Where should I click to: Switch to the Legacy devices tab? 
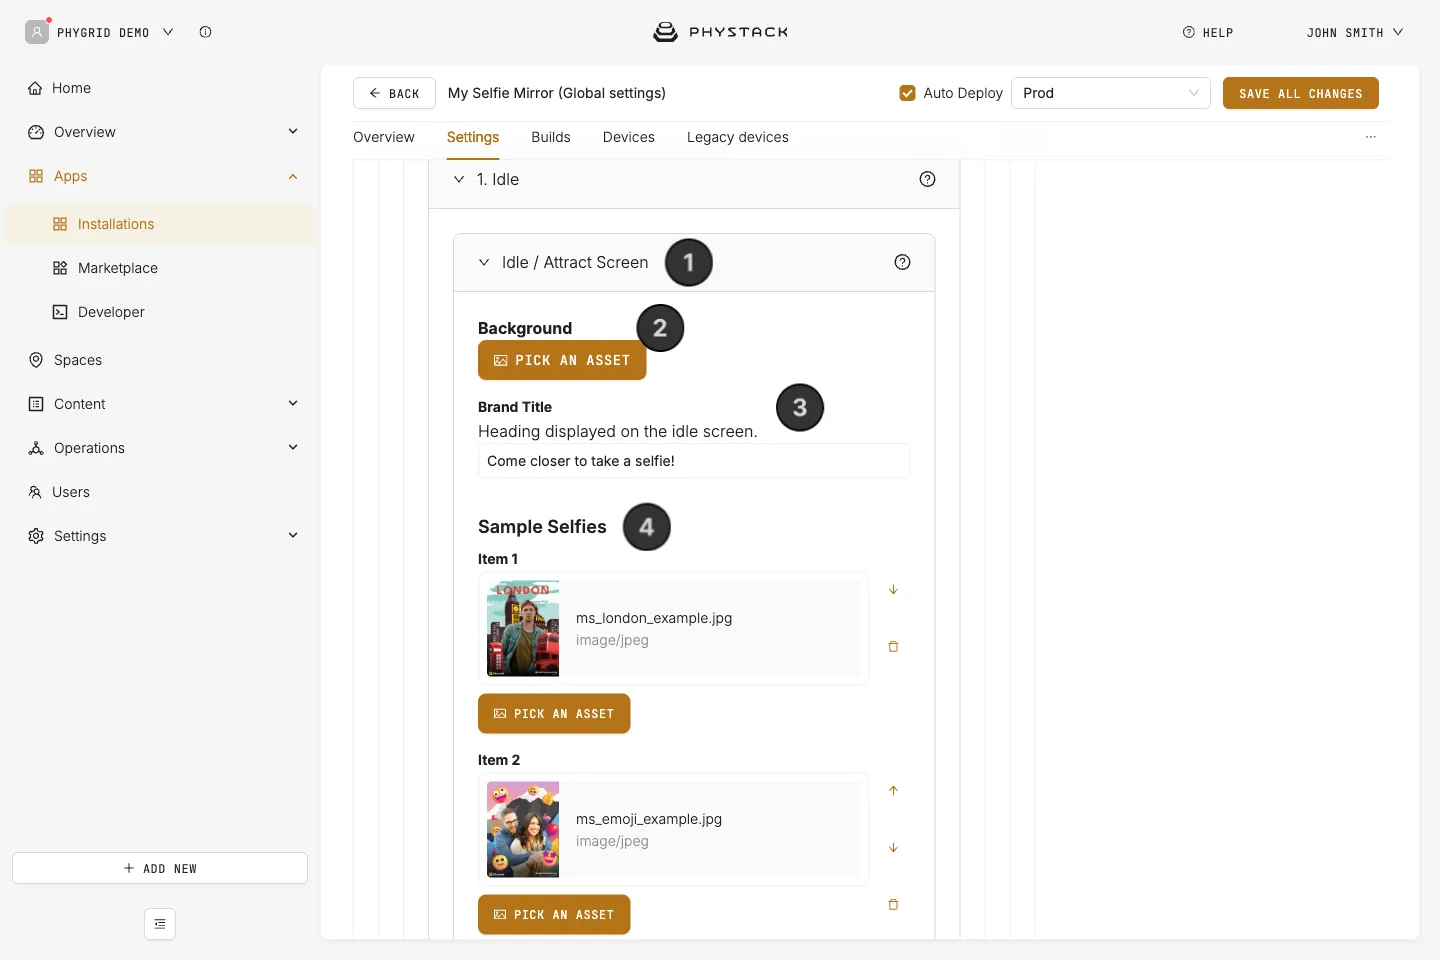click(x=738, y=137)
